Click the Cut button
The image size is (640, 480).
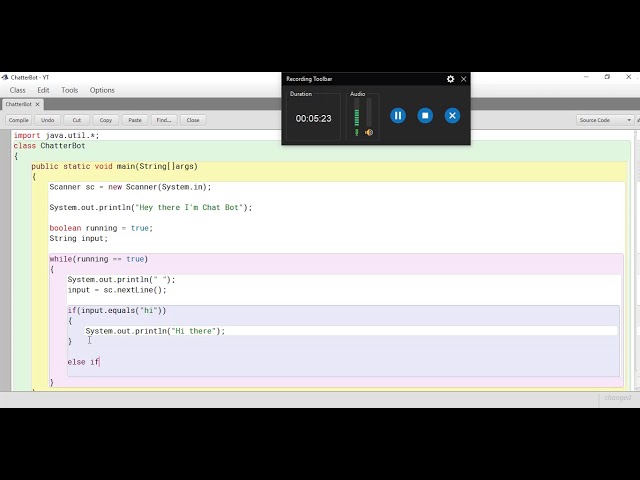[77, 120]
